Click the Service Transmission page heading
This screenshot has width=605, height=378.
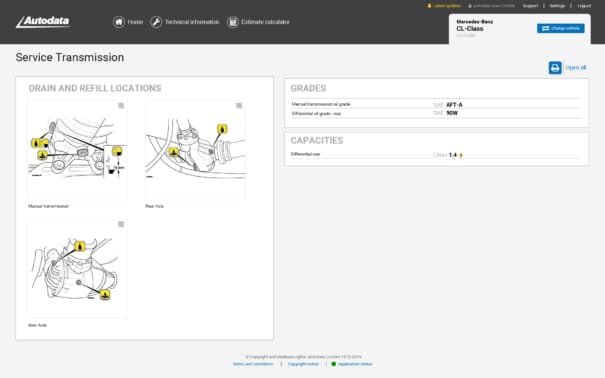(x=70, y=57)
